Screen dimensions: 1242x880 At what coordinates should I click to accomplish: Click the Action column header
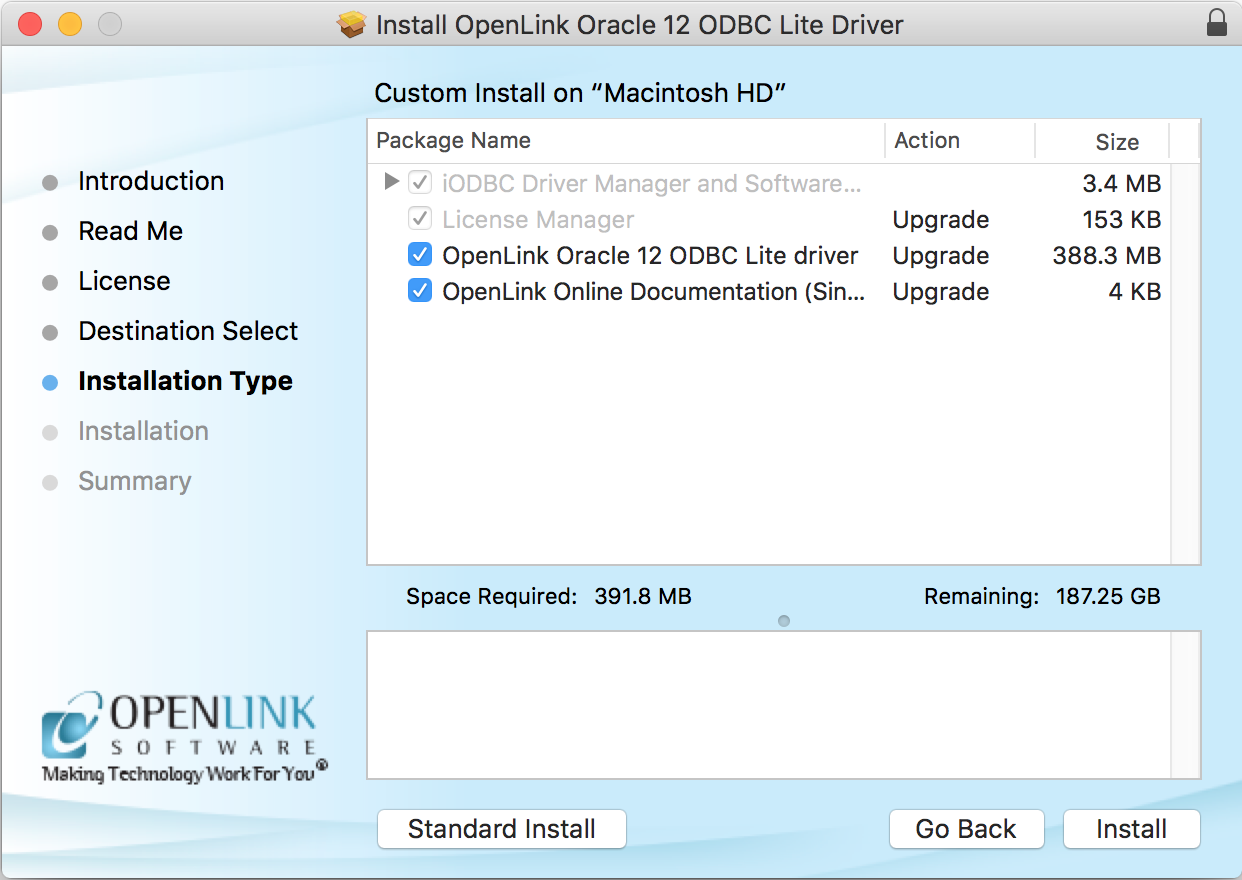[x=958, y=141]
